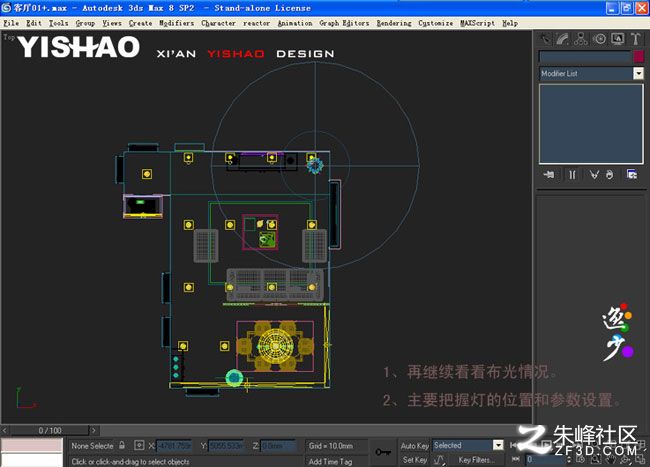The image size is (650, 467).
Task: Click the Top viewport label
Action: (x=9, y=37)
